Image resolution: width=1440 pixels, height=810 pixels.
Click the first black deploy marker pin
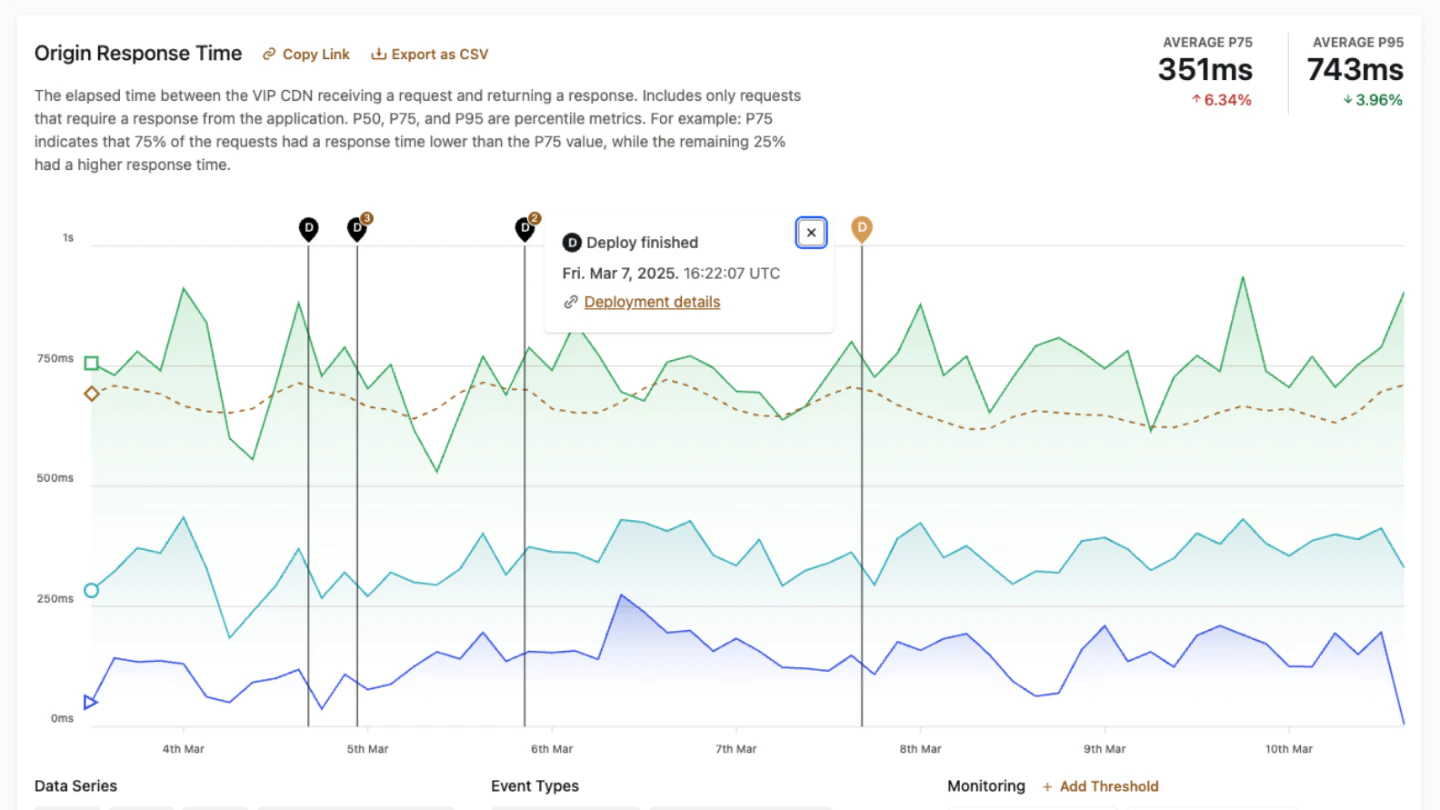pyautogui.click(x=309, y=229)
